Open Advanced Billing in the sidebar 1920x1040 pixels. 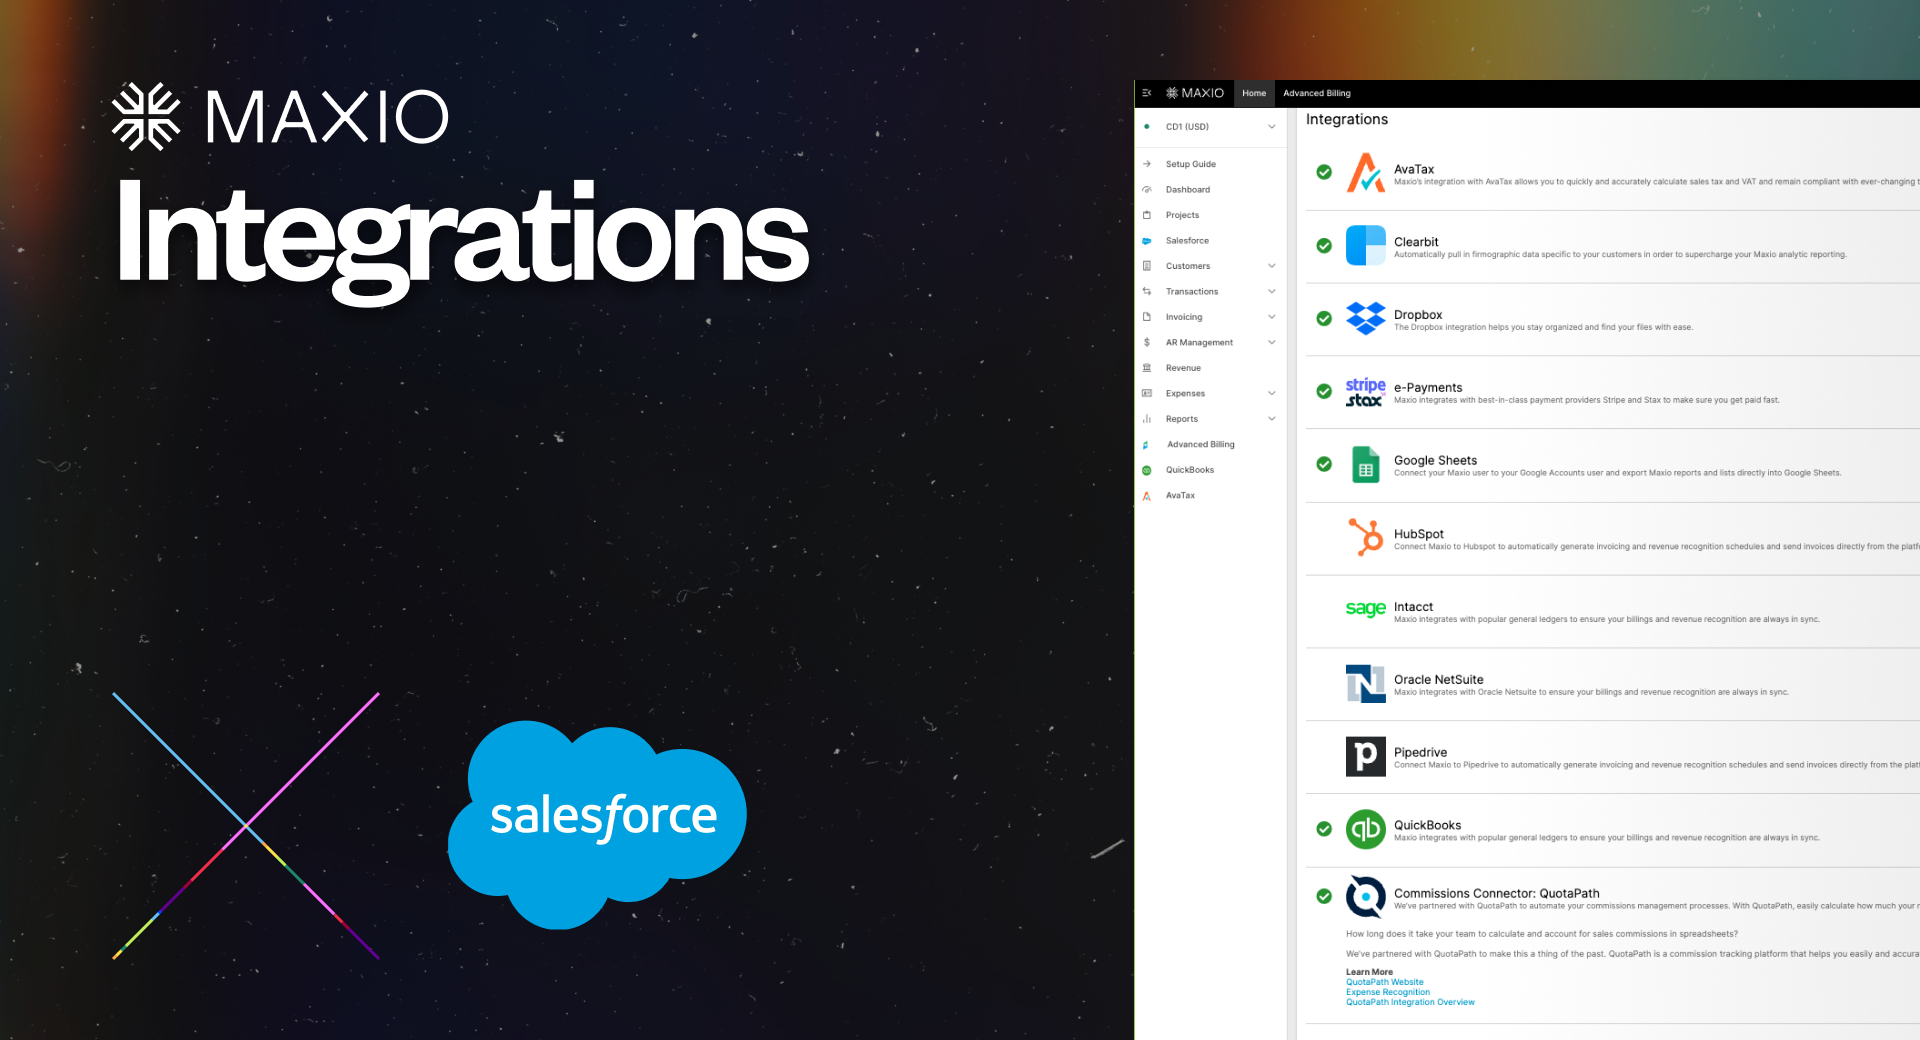click(1200, 445)
